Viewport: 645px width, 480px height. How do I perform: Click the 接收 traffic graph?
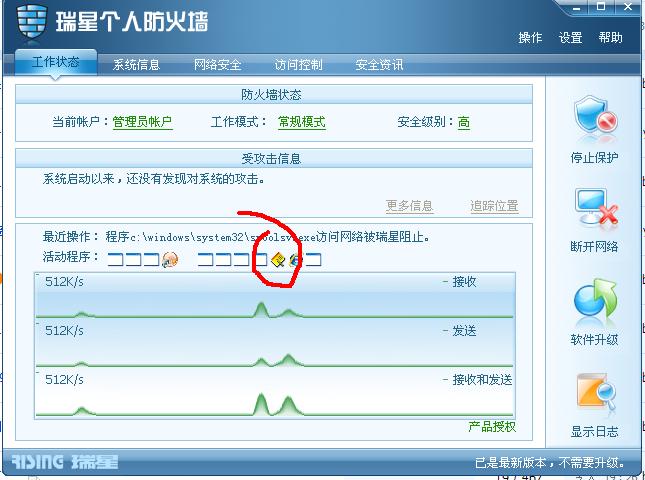click(274, 296)
